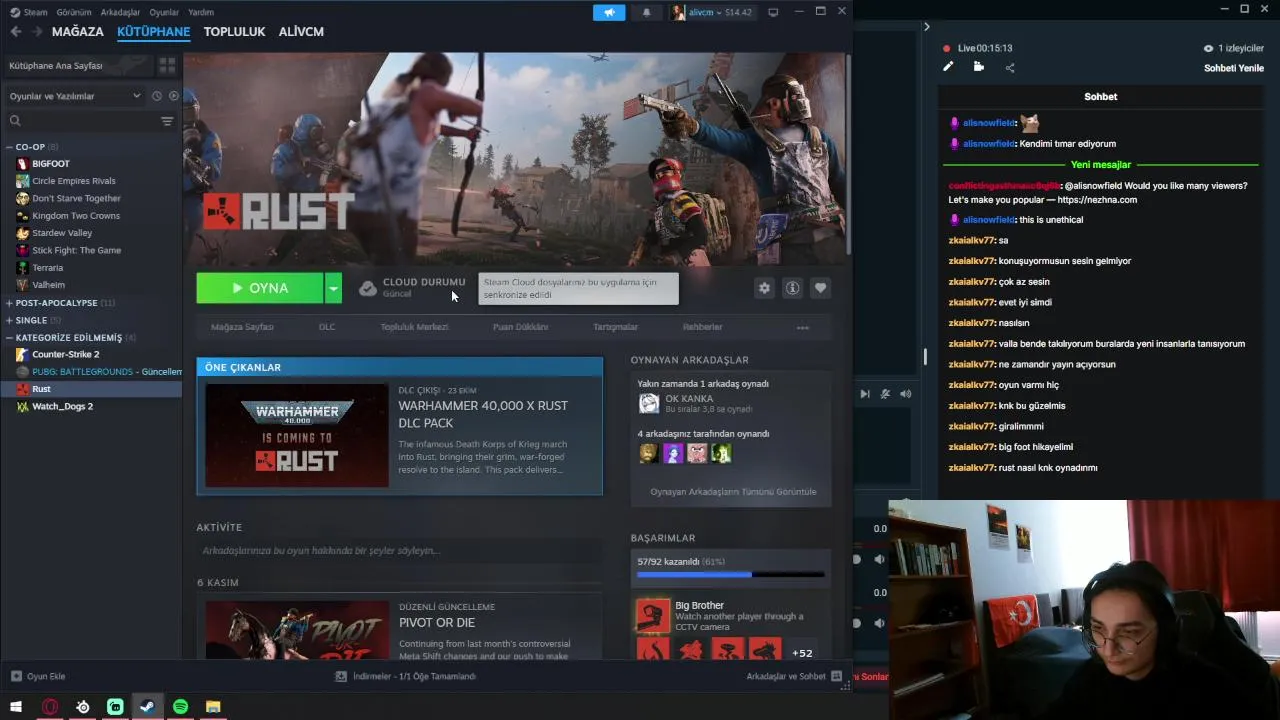Expand the POST-APOCALYPSE category
The image size is (1280, 720).
click(9, 303)
